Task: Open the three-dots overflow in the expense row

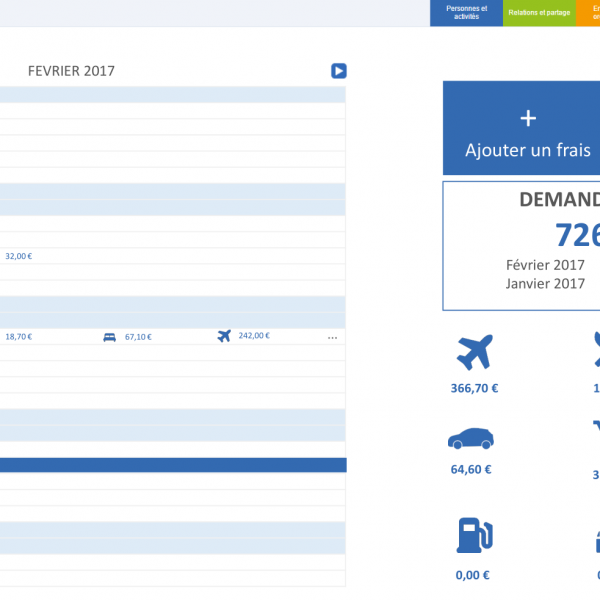Action: click(x=332, y=337)
